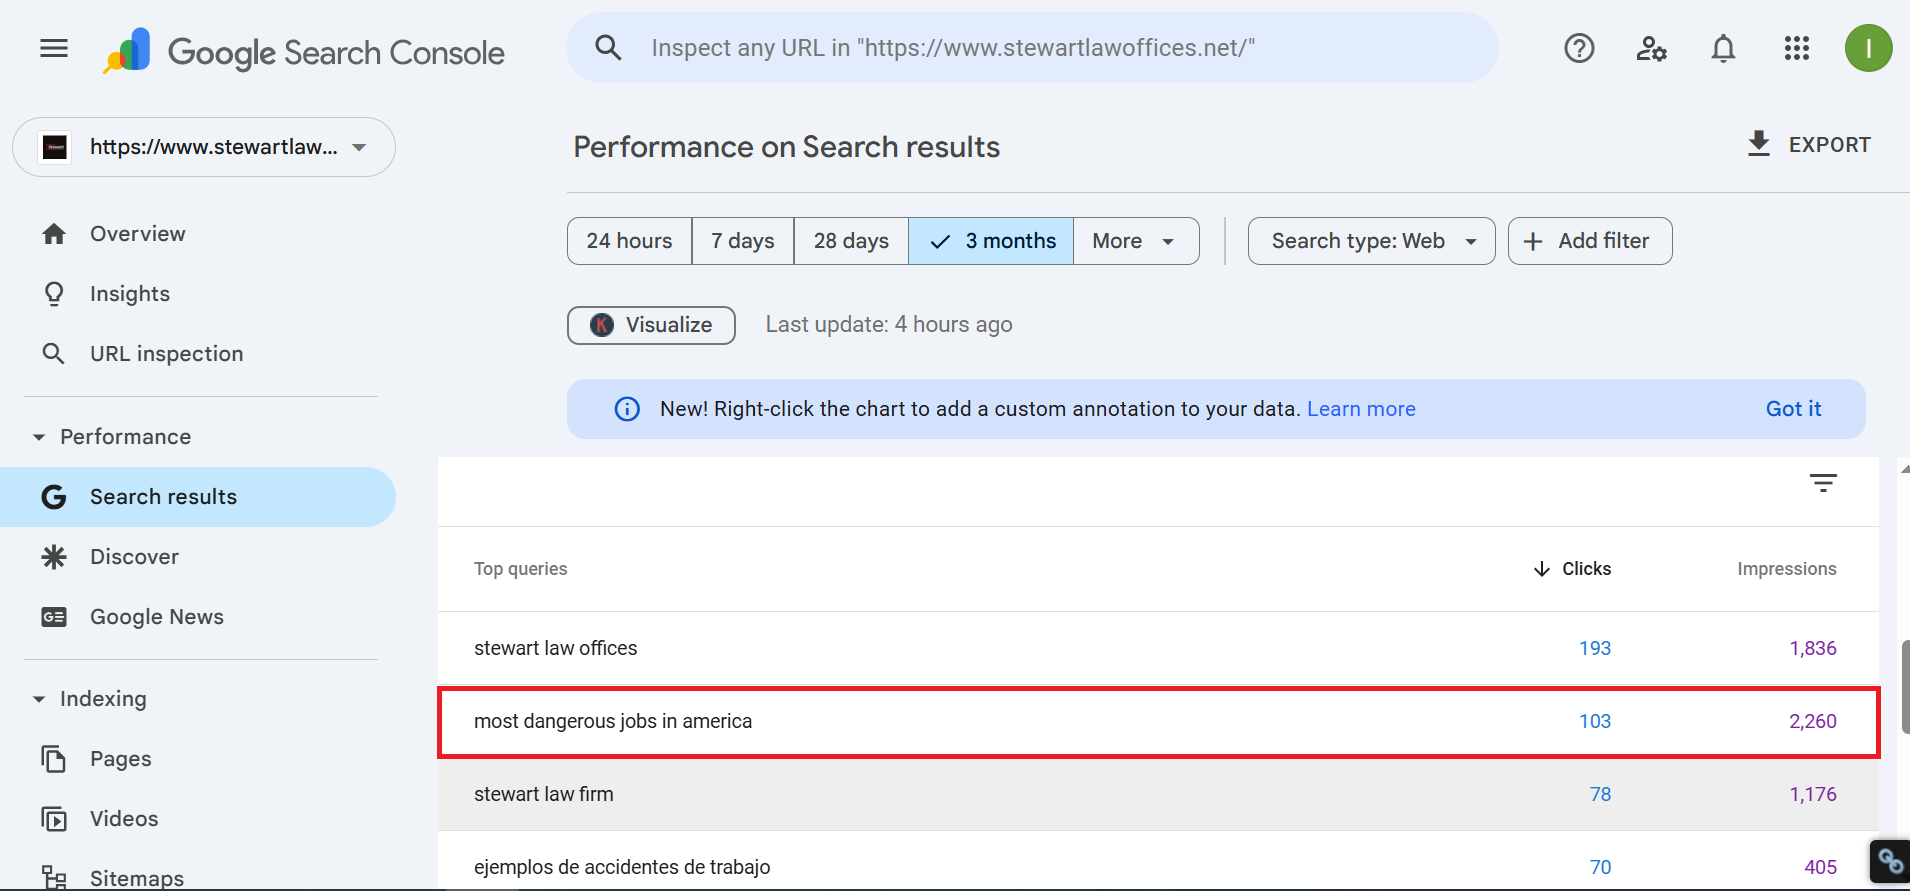Click the 405 impressions value

tap(1820, 867)
